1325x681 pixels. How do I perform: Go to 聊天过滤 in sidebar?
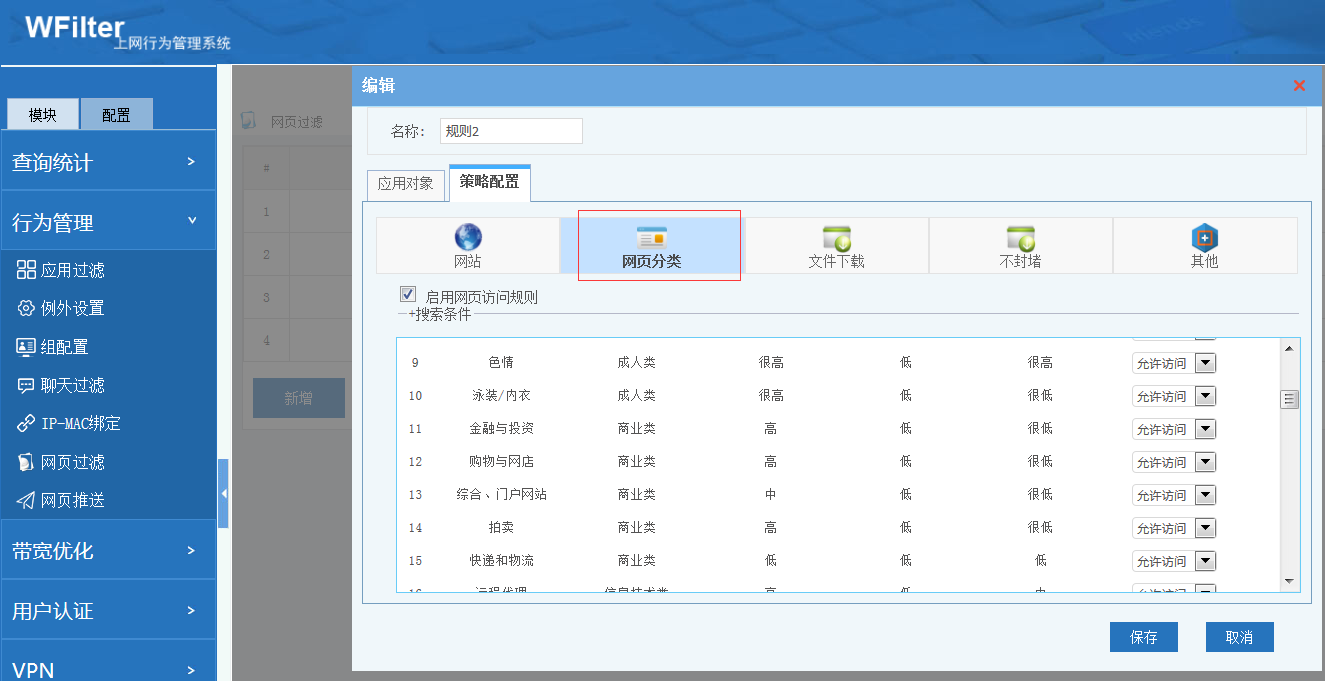pyautogui.click(x=72, y=385)
